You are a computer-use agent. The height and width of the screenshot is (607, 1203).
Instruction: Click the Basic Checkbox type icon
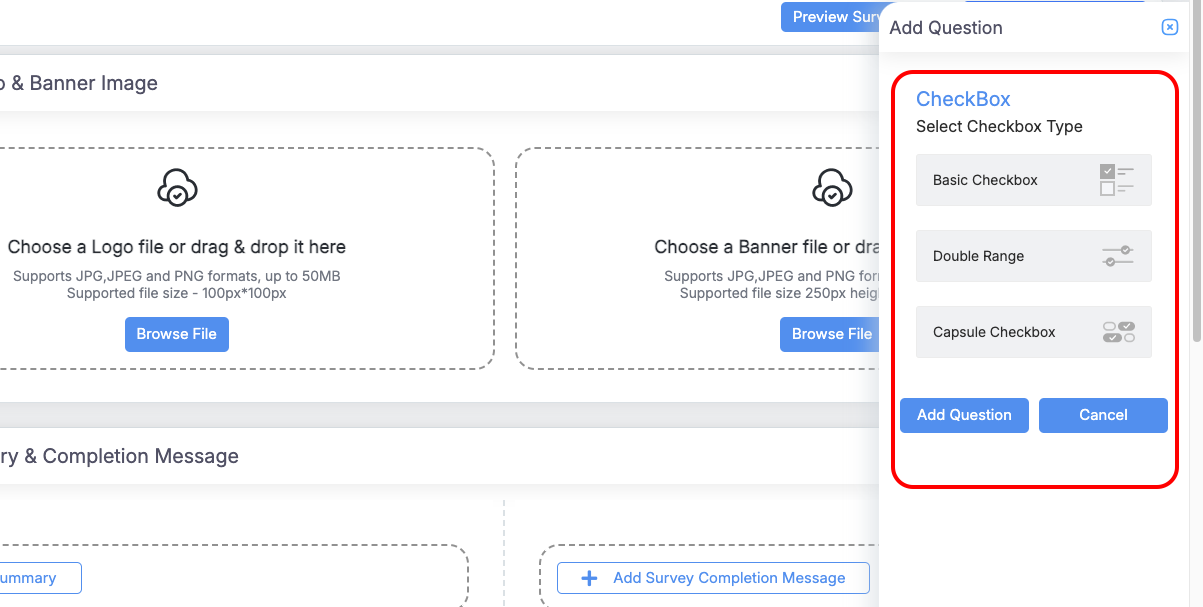1117,180
